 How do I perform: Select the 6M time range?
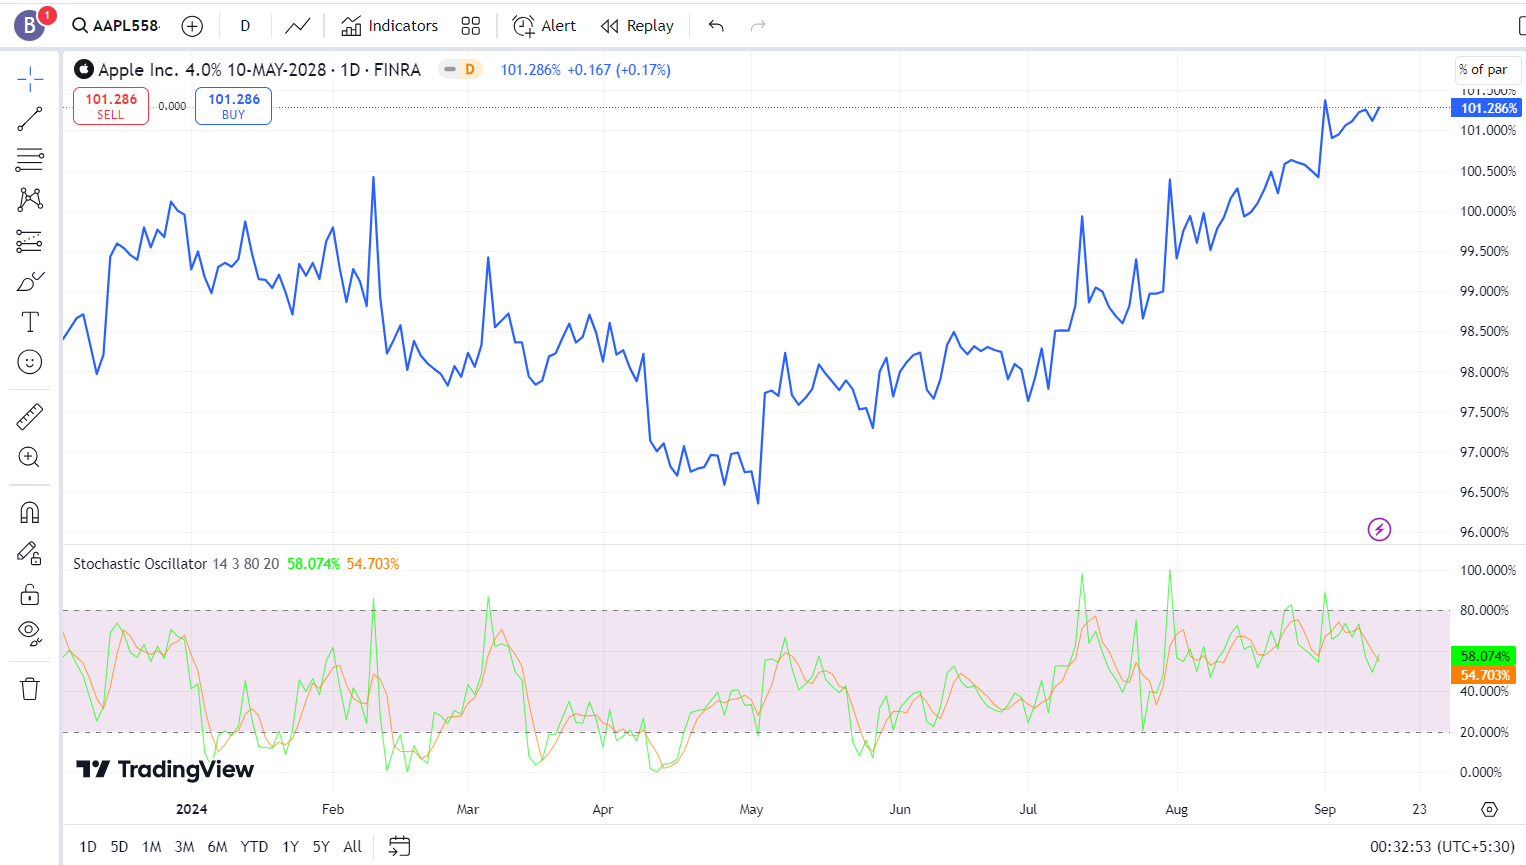click(217, 847)
